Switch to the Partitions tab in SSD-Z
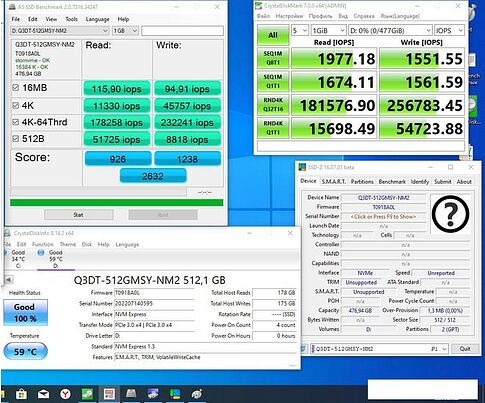Image resolution: width=485 pixels, height=403 pixels. click(362, 182)
